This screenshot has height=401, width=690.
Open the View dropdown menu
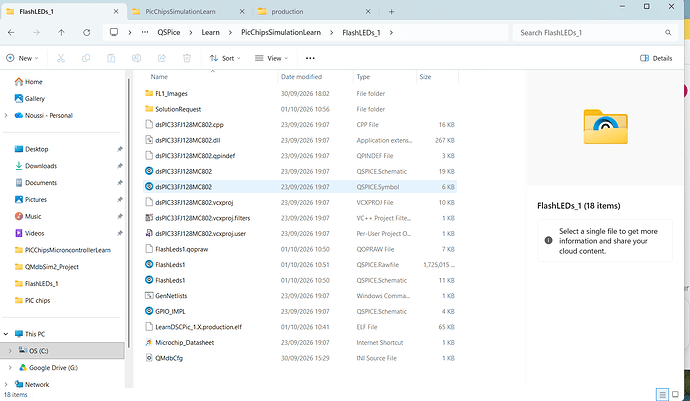272,58
